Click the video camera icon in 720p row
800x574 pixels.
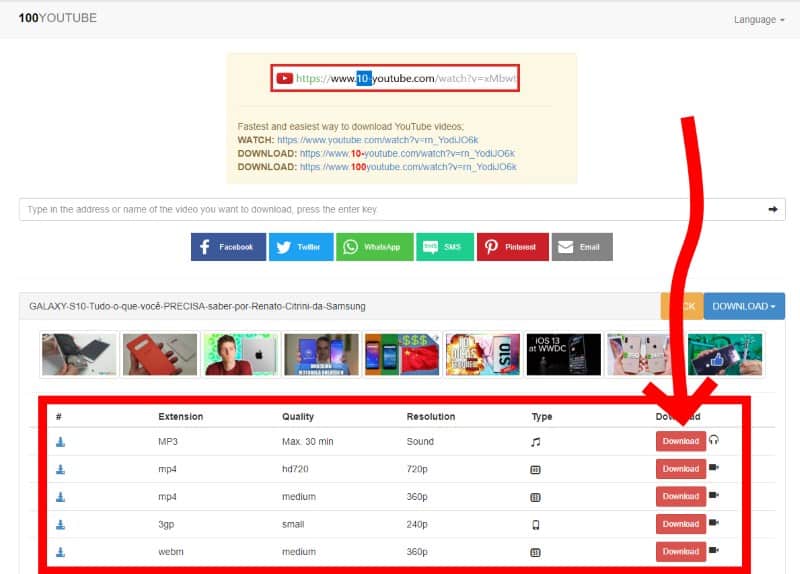tap(714, 467)
